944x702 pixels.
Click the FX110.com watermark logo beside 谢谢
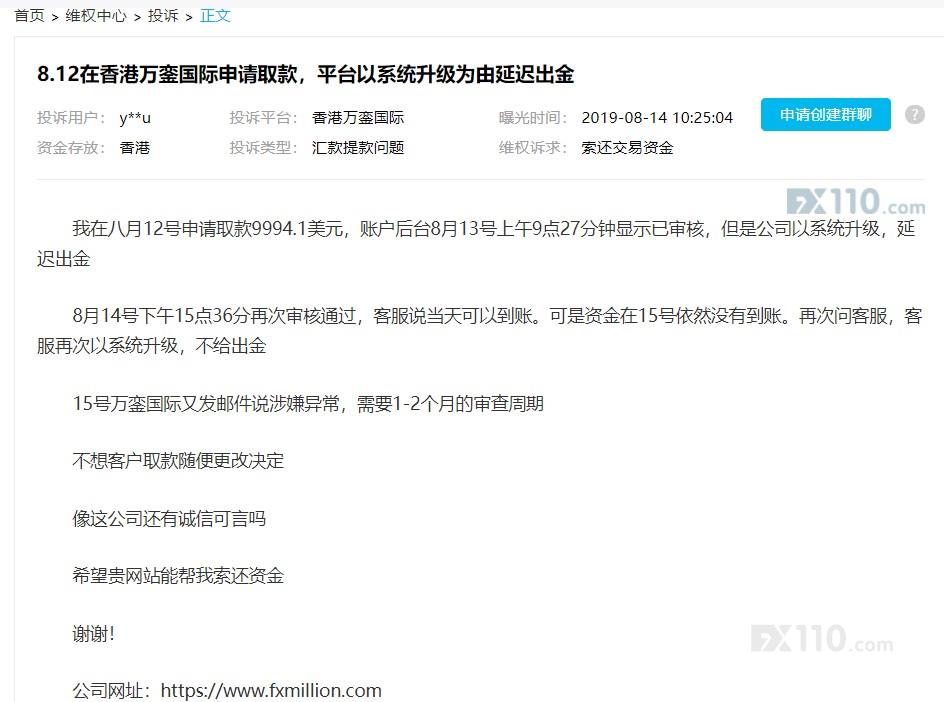pos(821,639)
